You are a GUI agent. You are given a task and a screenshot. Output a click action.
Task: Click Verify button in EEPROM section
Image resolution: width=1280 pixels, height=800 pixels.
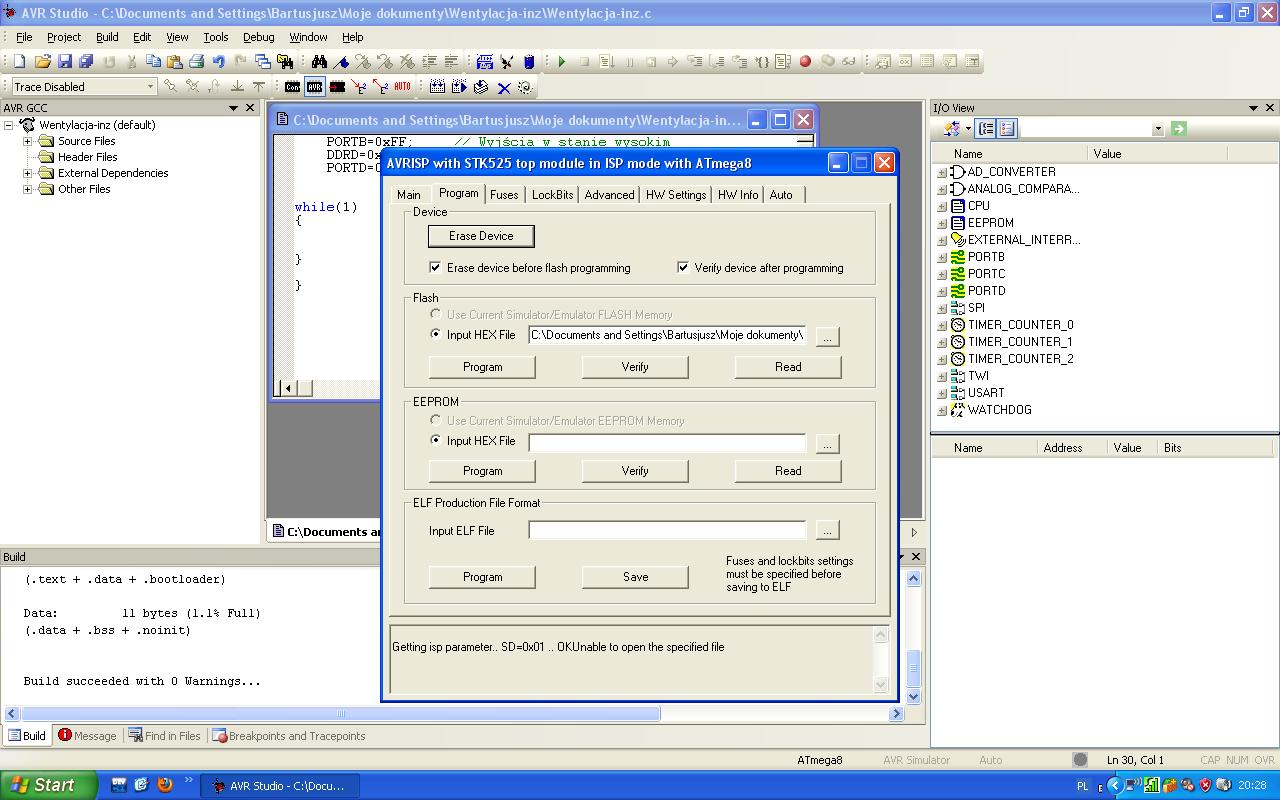[635, 471]
